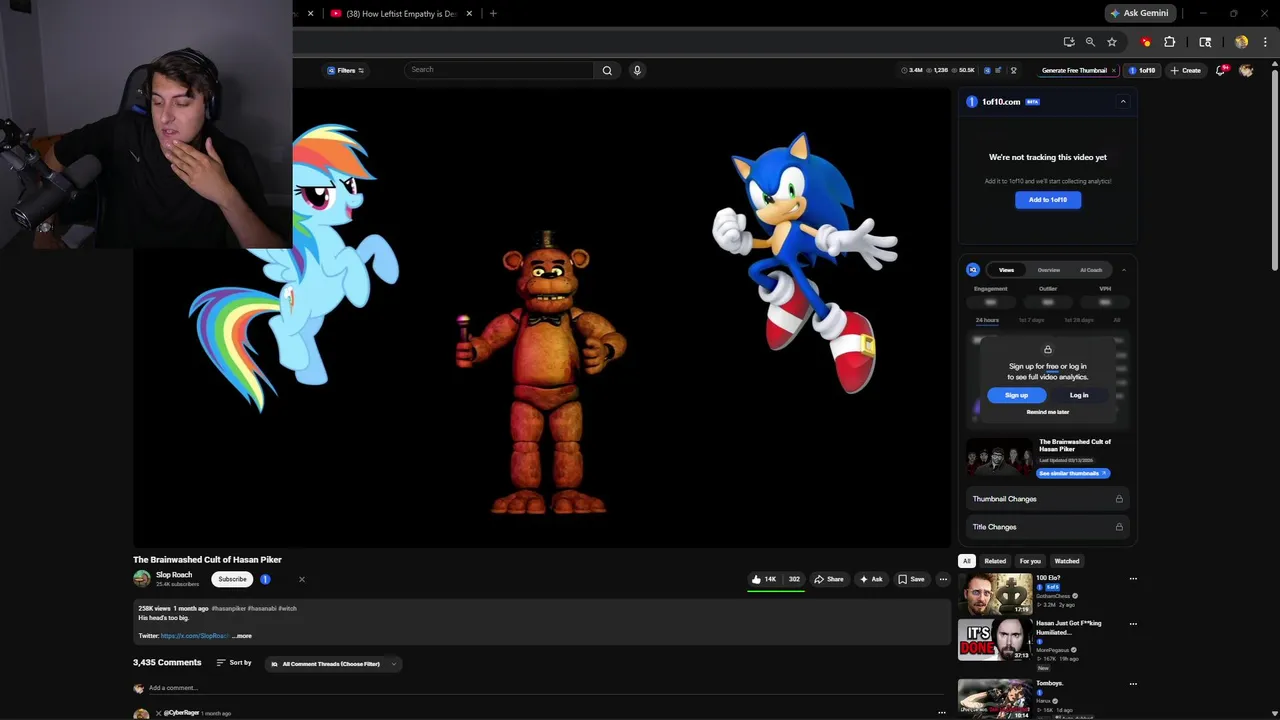
Task: Open Chrome three-dot menu
Action: coord(1265,42)
